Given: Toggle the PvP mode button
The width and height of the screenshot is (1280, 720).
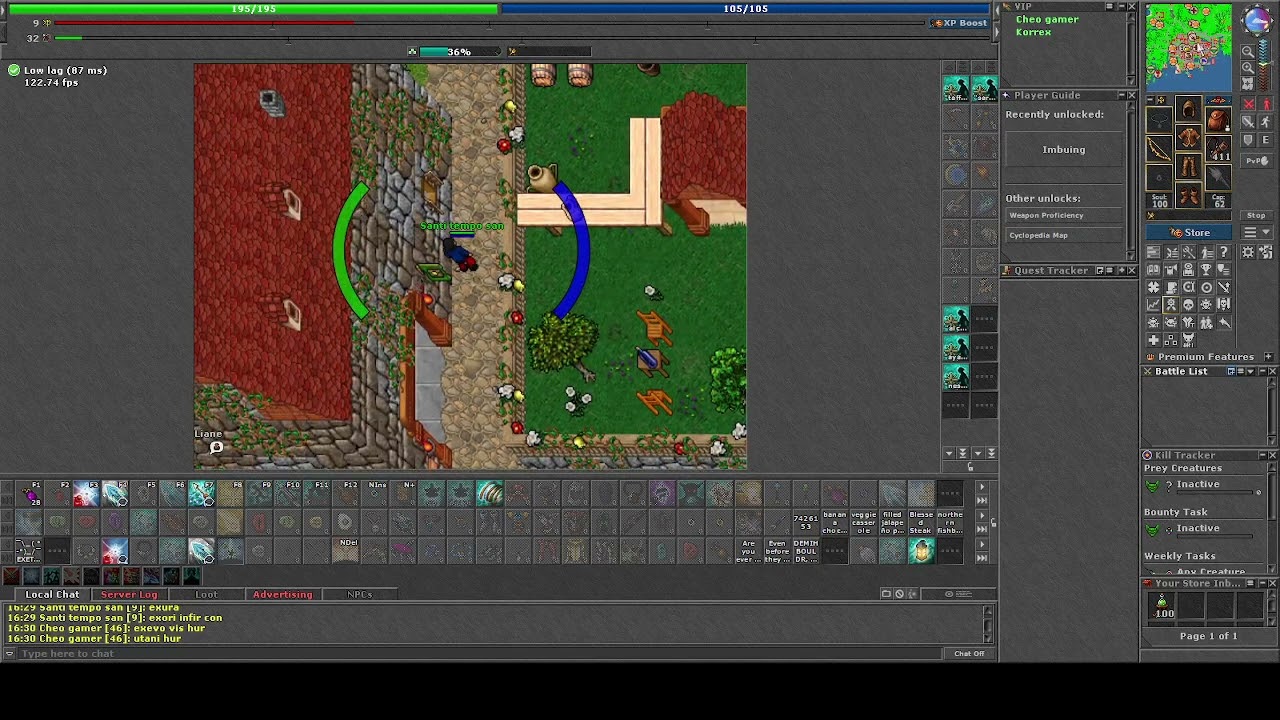Looking at the screenshot, I should [1257, 161].
